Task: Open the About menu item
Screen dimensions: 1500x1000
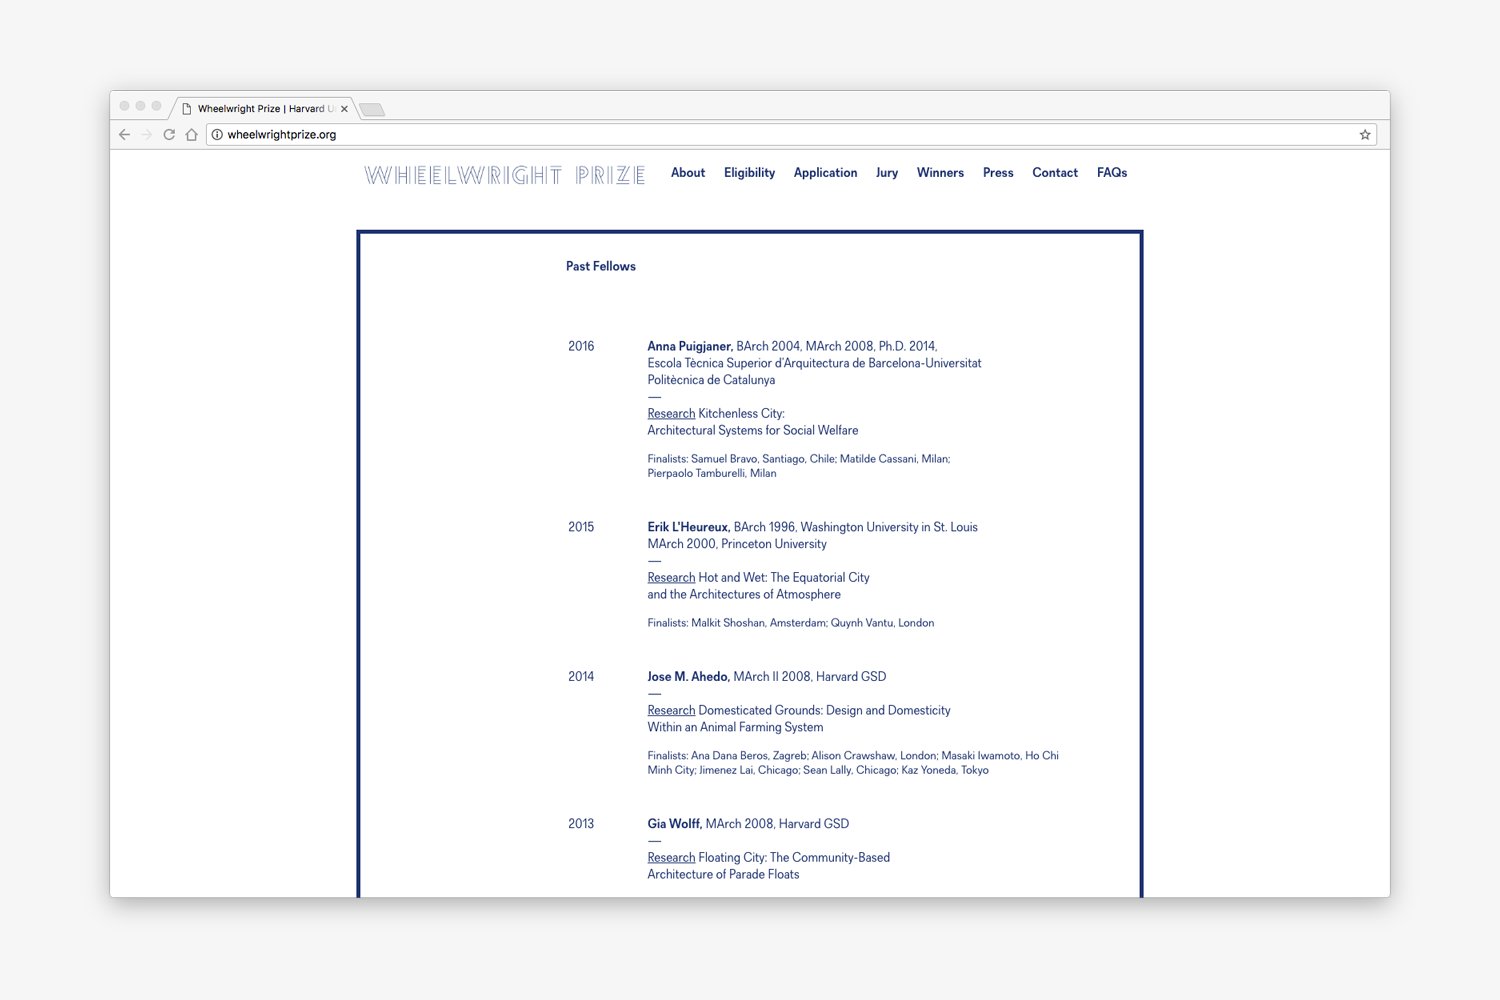Action: click(x=688, y=173)
